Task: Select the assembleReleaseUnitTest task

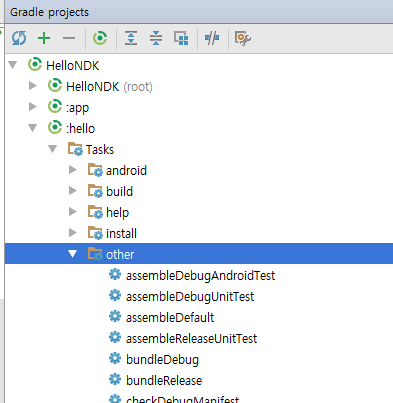Action: (x=192, y=339)
